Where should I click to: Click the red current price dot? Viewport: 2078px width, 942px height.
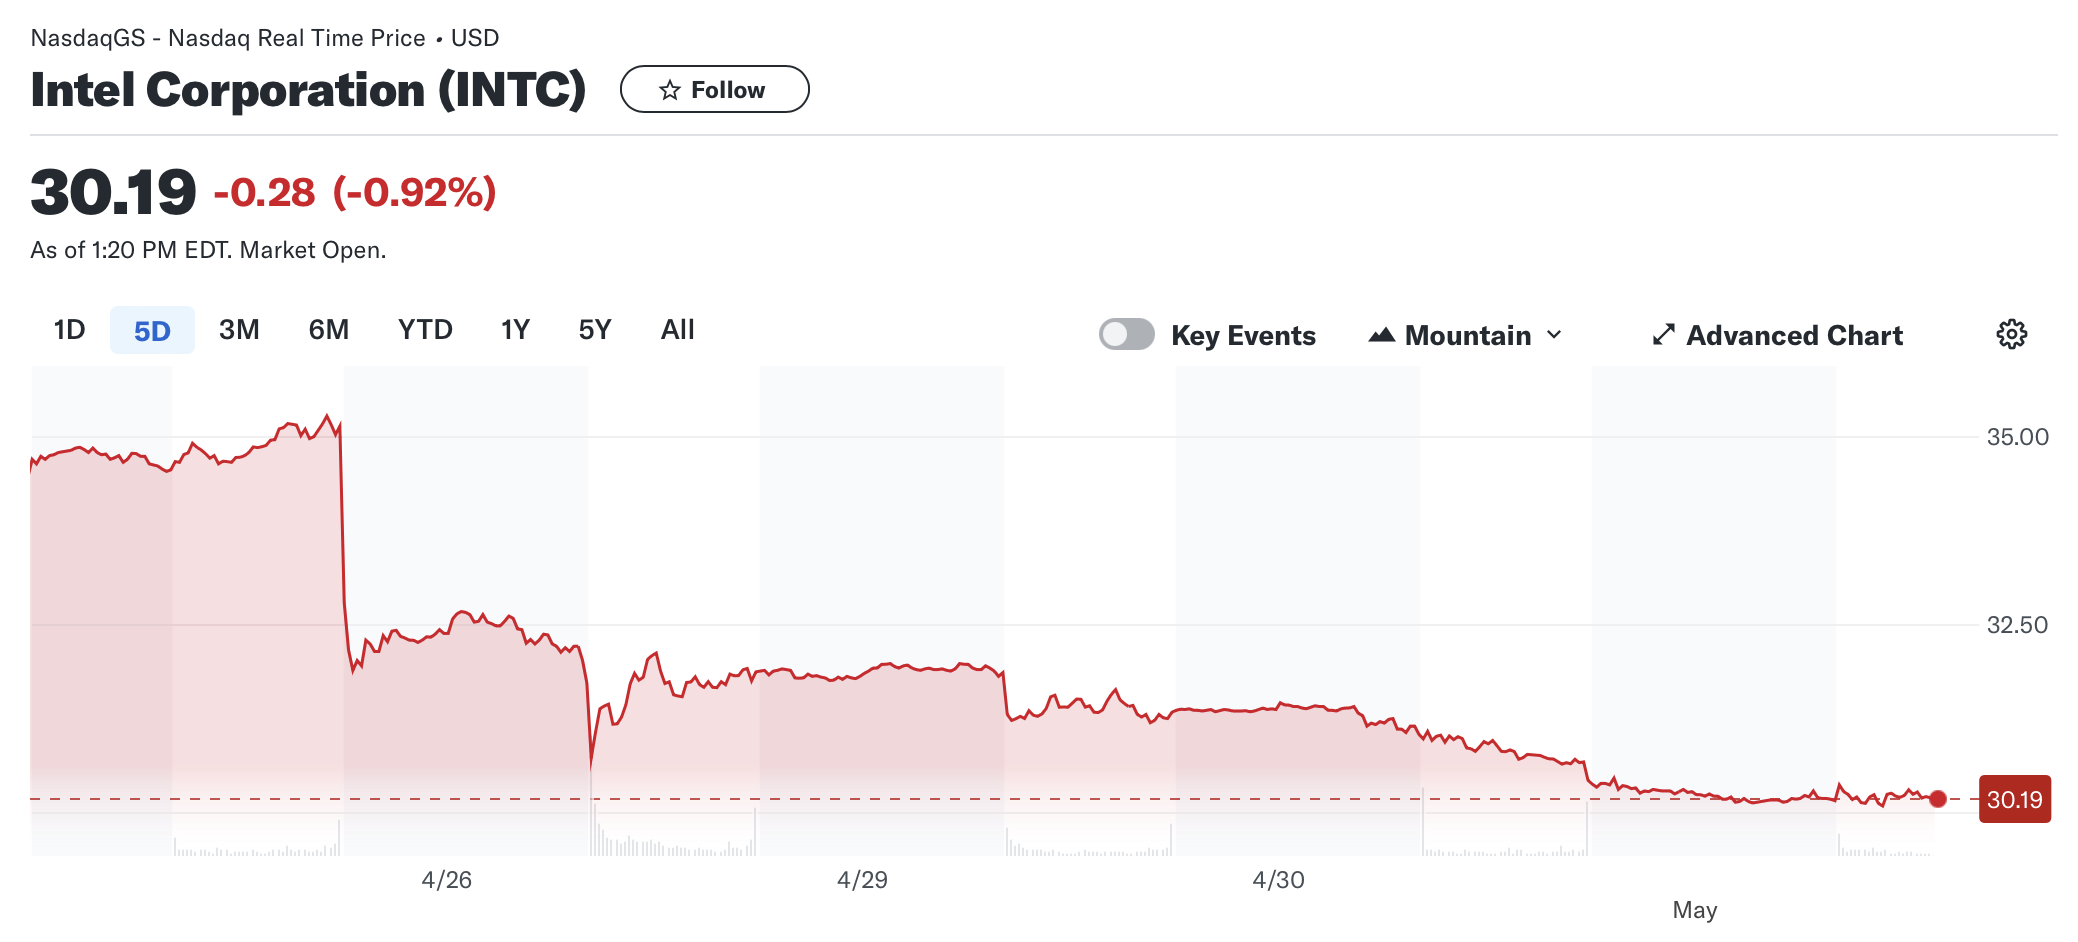click(x=1938, y=799)
